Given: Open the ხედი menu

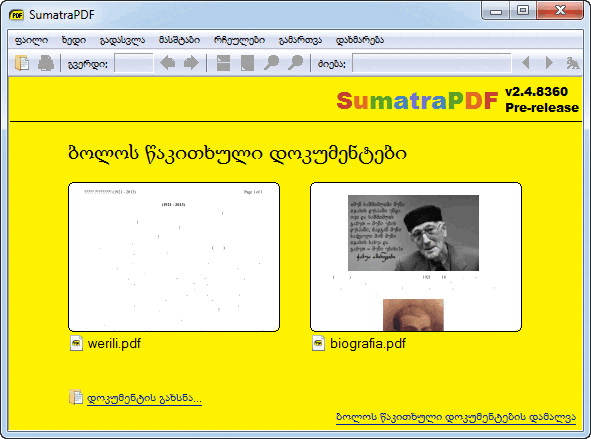Looking at the screenshot, I should point(73,40).
